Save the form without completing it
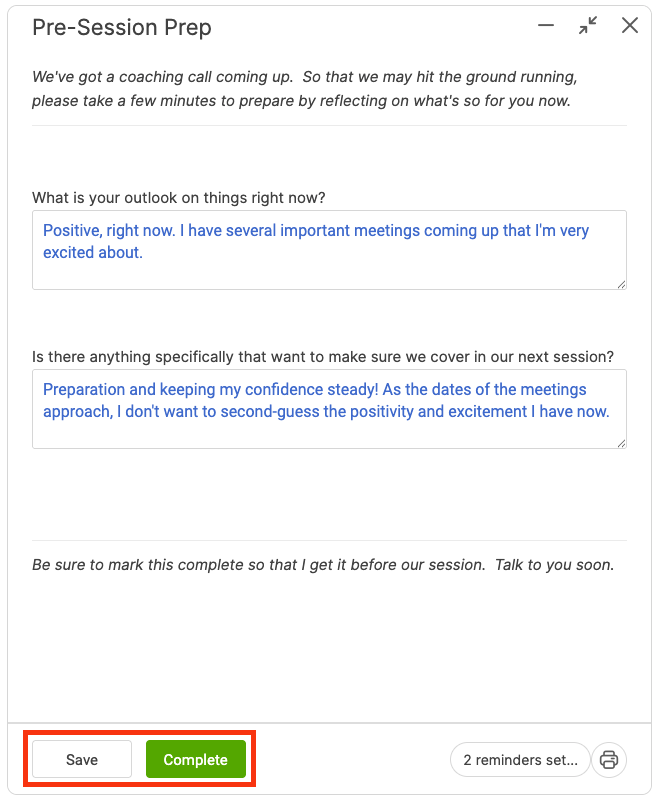Screen dimensions: 661x802 pos(80,760)
